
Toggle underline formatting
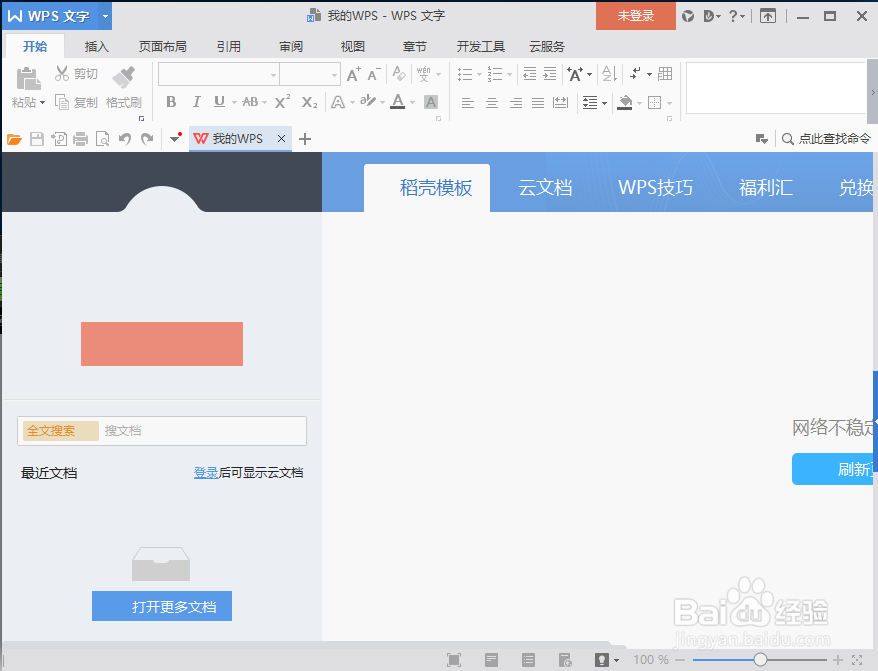pos(220,102)
